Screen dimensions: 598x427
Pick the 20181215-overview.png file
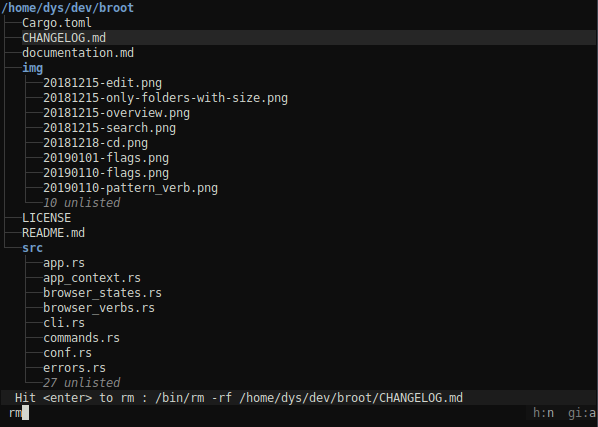coord(116,113)
